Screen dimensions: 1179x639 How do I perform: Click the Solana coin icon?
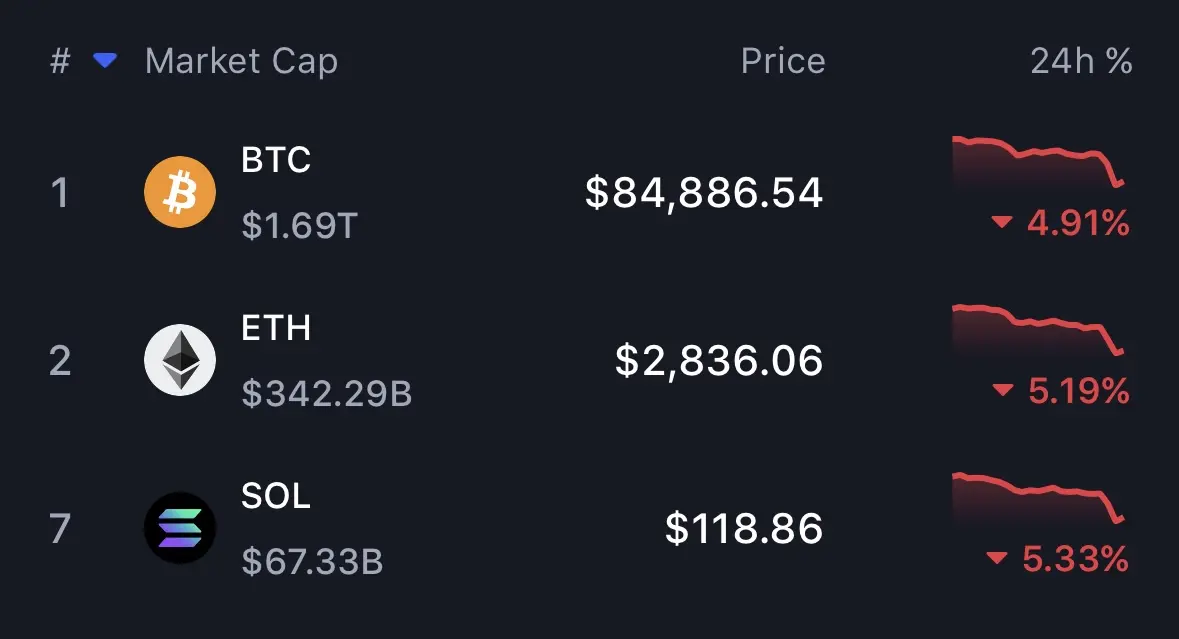[x=180, y=528]
